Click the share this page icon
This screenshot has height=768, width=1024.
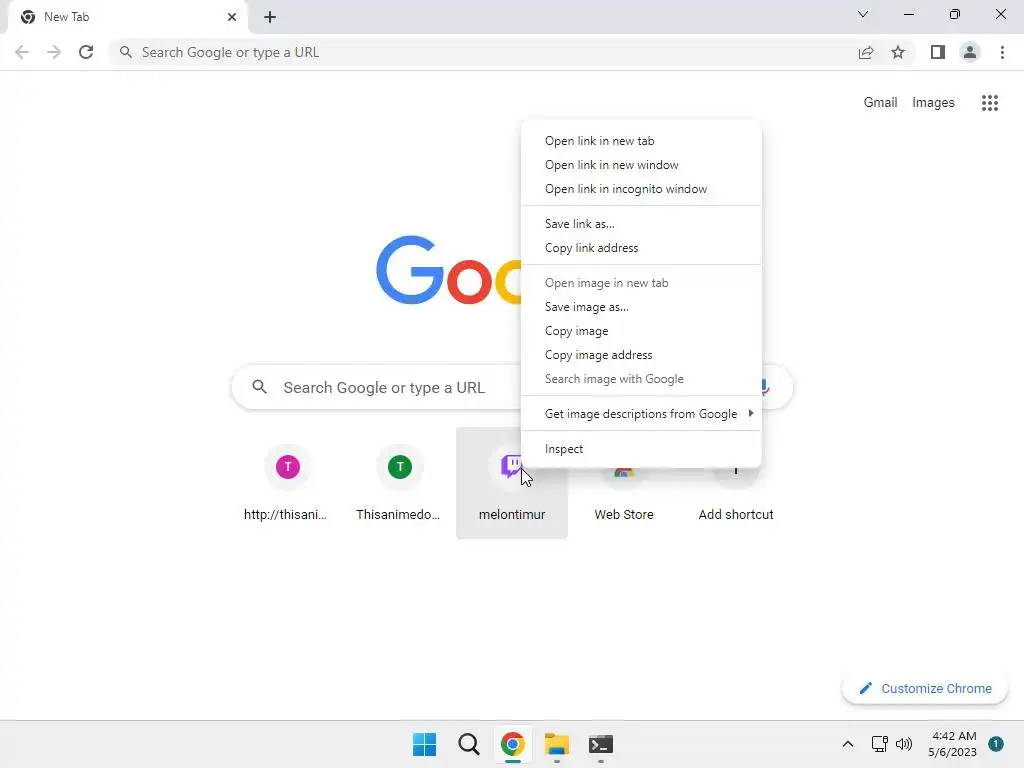tap(866, 52)
